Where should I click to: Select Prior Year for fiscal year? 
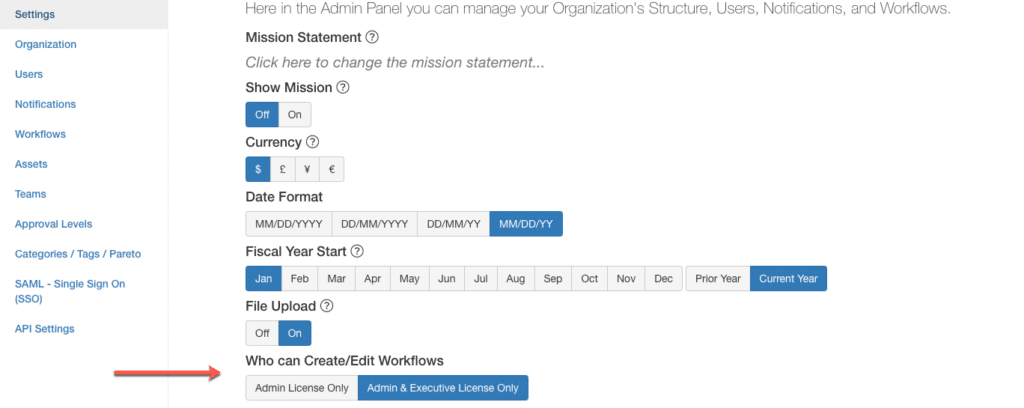718,278
